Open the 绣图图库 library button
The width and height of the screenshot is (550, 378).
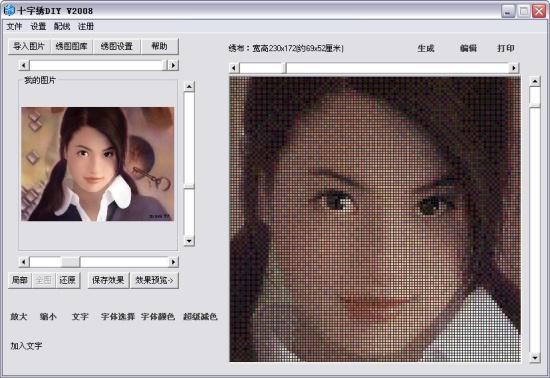72,46
